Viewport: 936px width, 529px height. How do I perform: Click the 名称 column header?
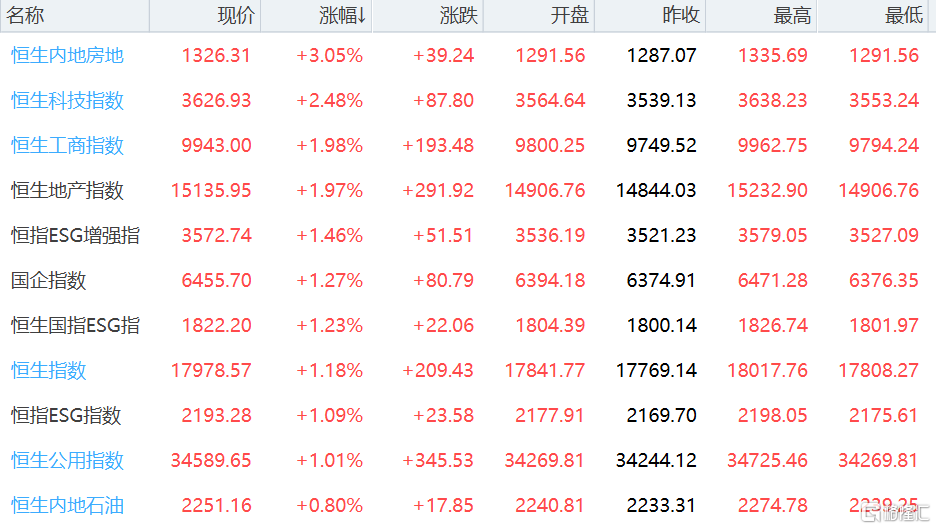[26, 16]
